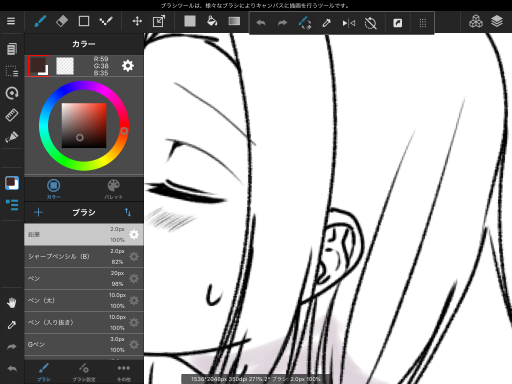This screenshot has width=512, height=384.
Task: Add a new brush with plus button
Action: 38,212
